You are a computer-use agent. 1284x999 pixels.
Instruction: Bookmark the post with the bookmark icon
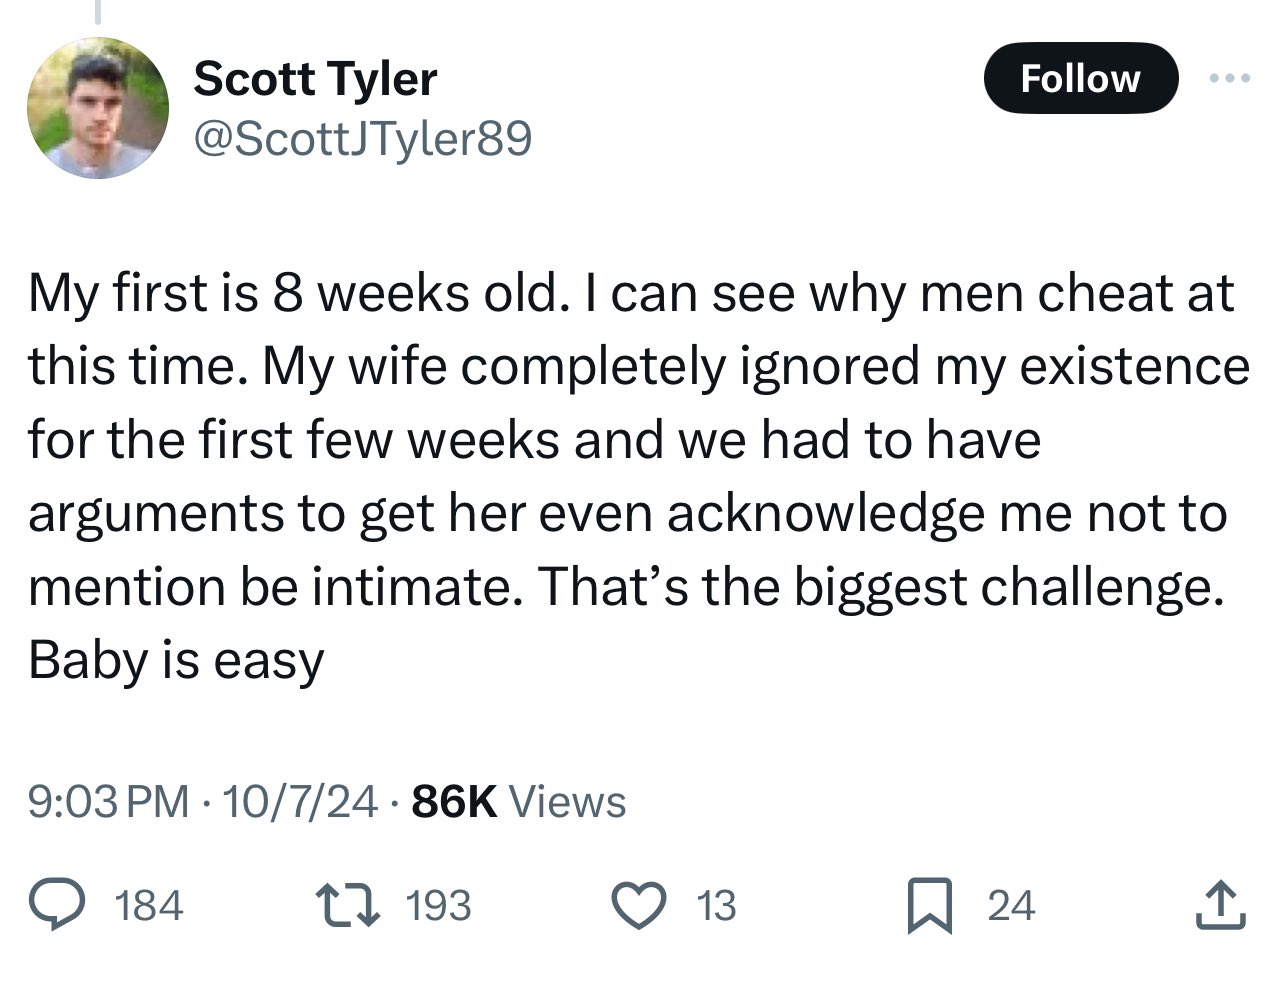pos(926,906)
